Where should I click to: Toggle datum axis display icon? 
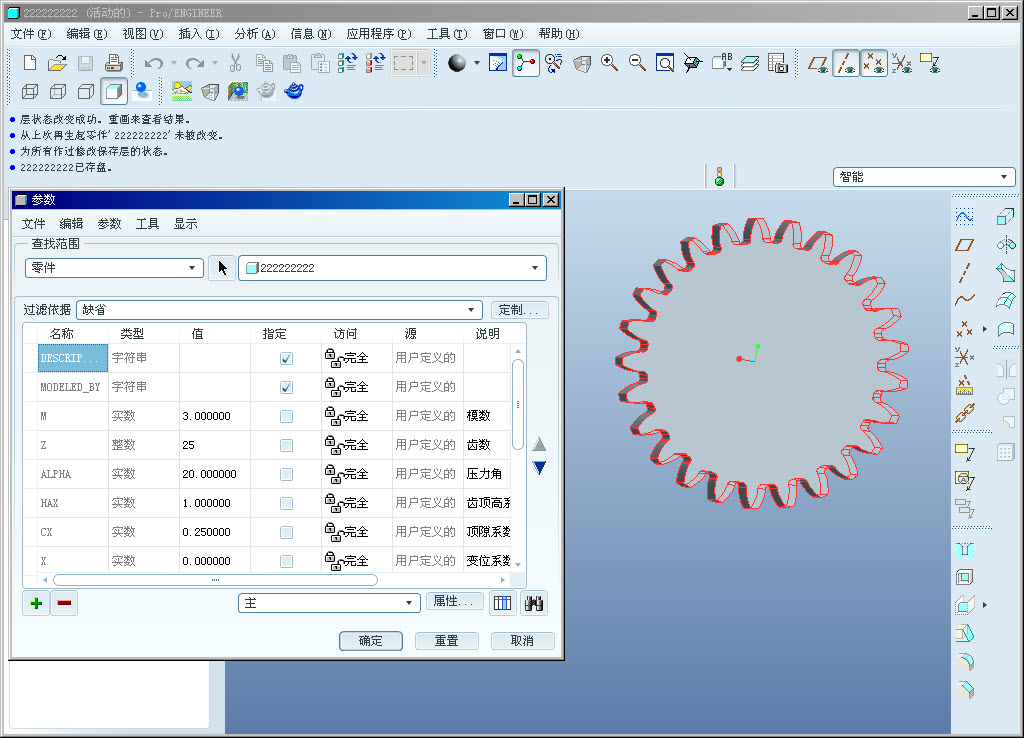coord(846,63)
